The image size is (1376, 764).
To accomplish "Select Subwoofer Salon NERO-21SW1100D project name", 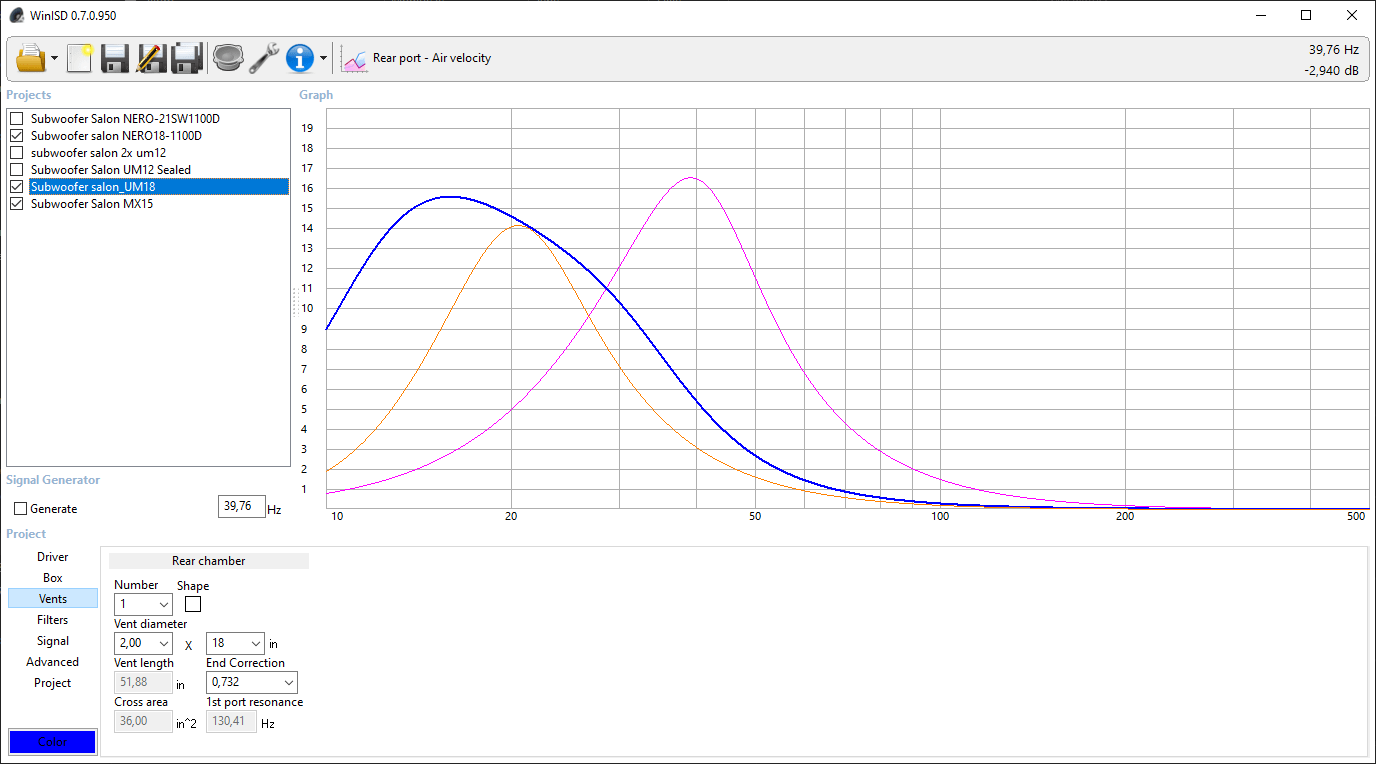I will (x=125, y=119).
